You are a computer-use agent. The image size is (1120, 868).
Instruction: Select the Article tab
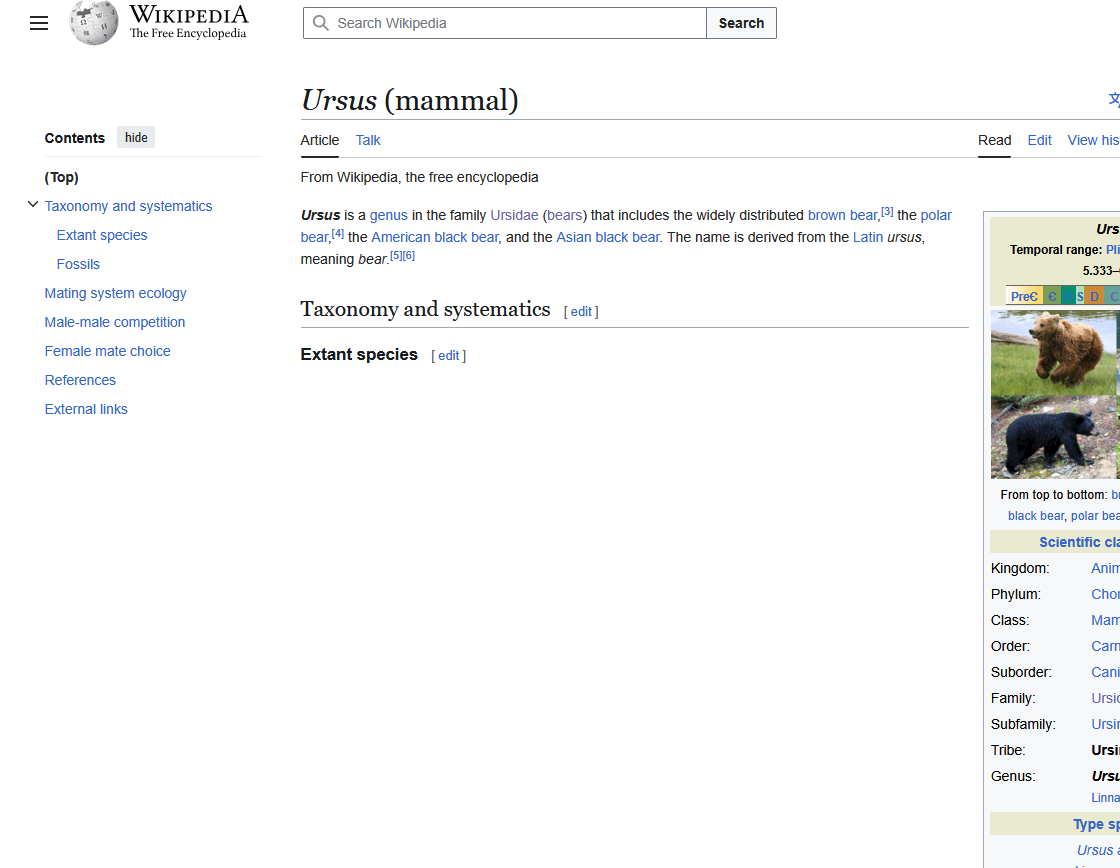[320, 140]
